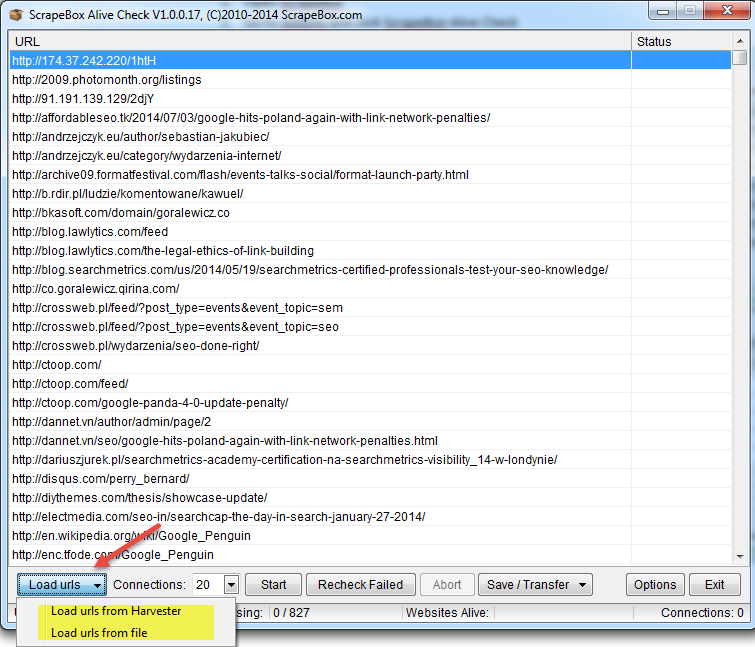Screen dimensions: 755x647
Task: Click the ScrapeBox box icon in title bar
Action: pos(16,15)
